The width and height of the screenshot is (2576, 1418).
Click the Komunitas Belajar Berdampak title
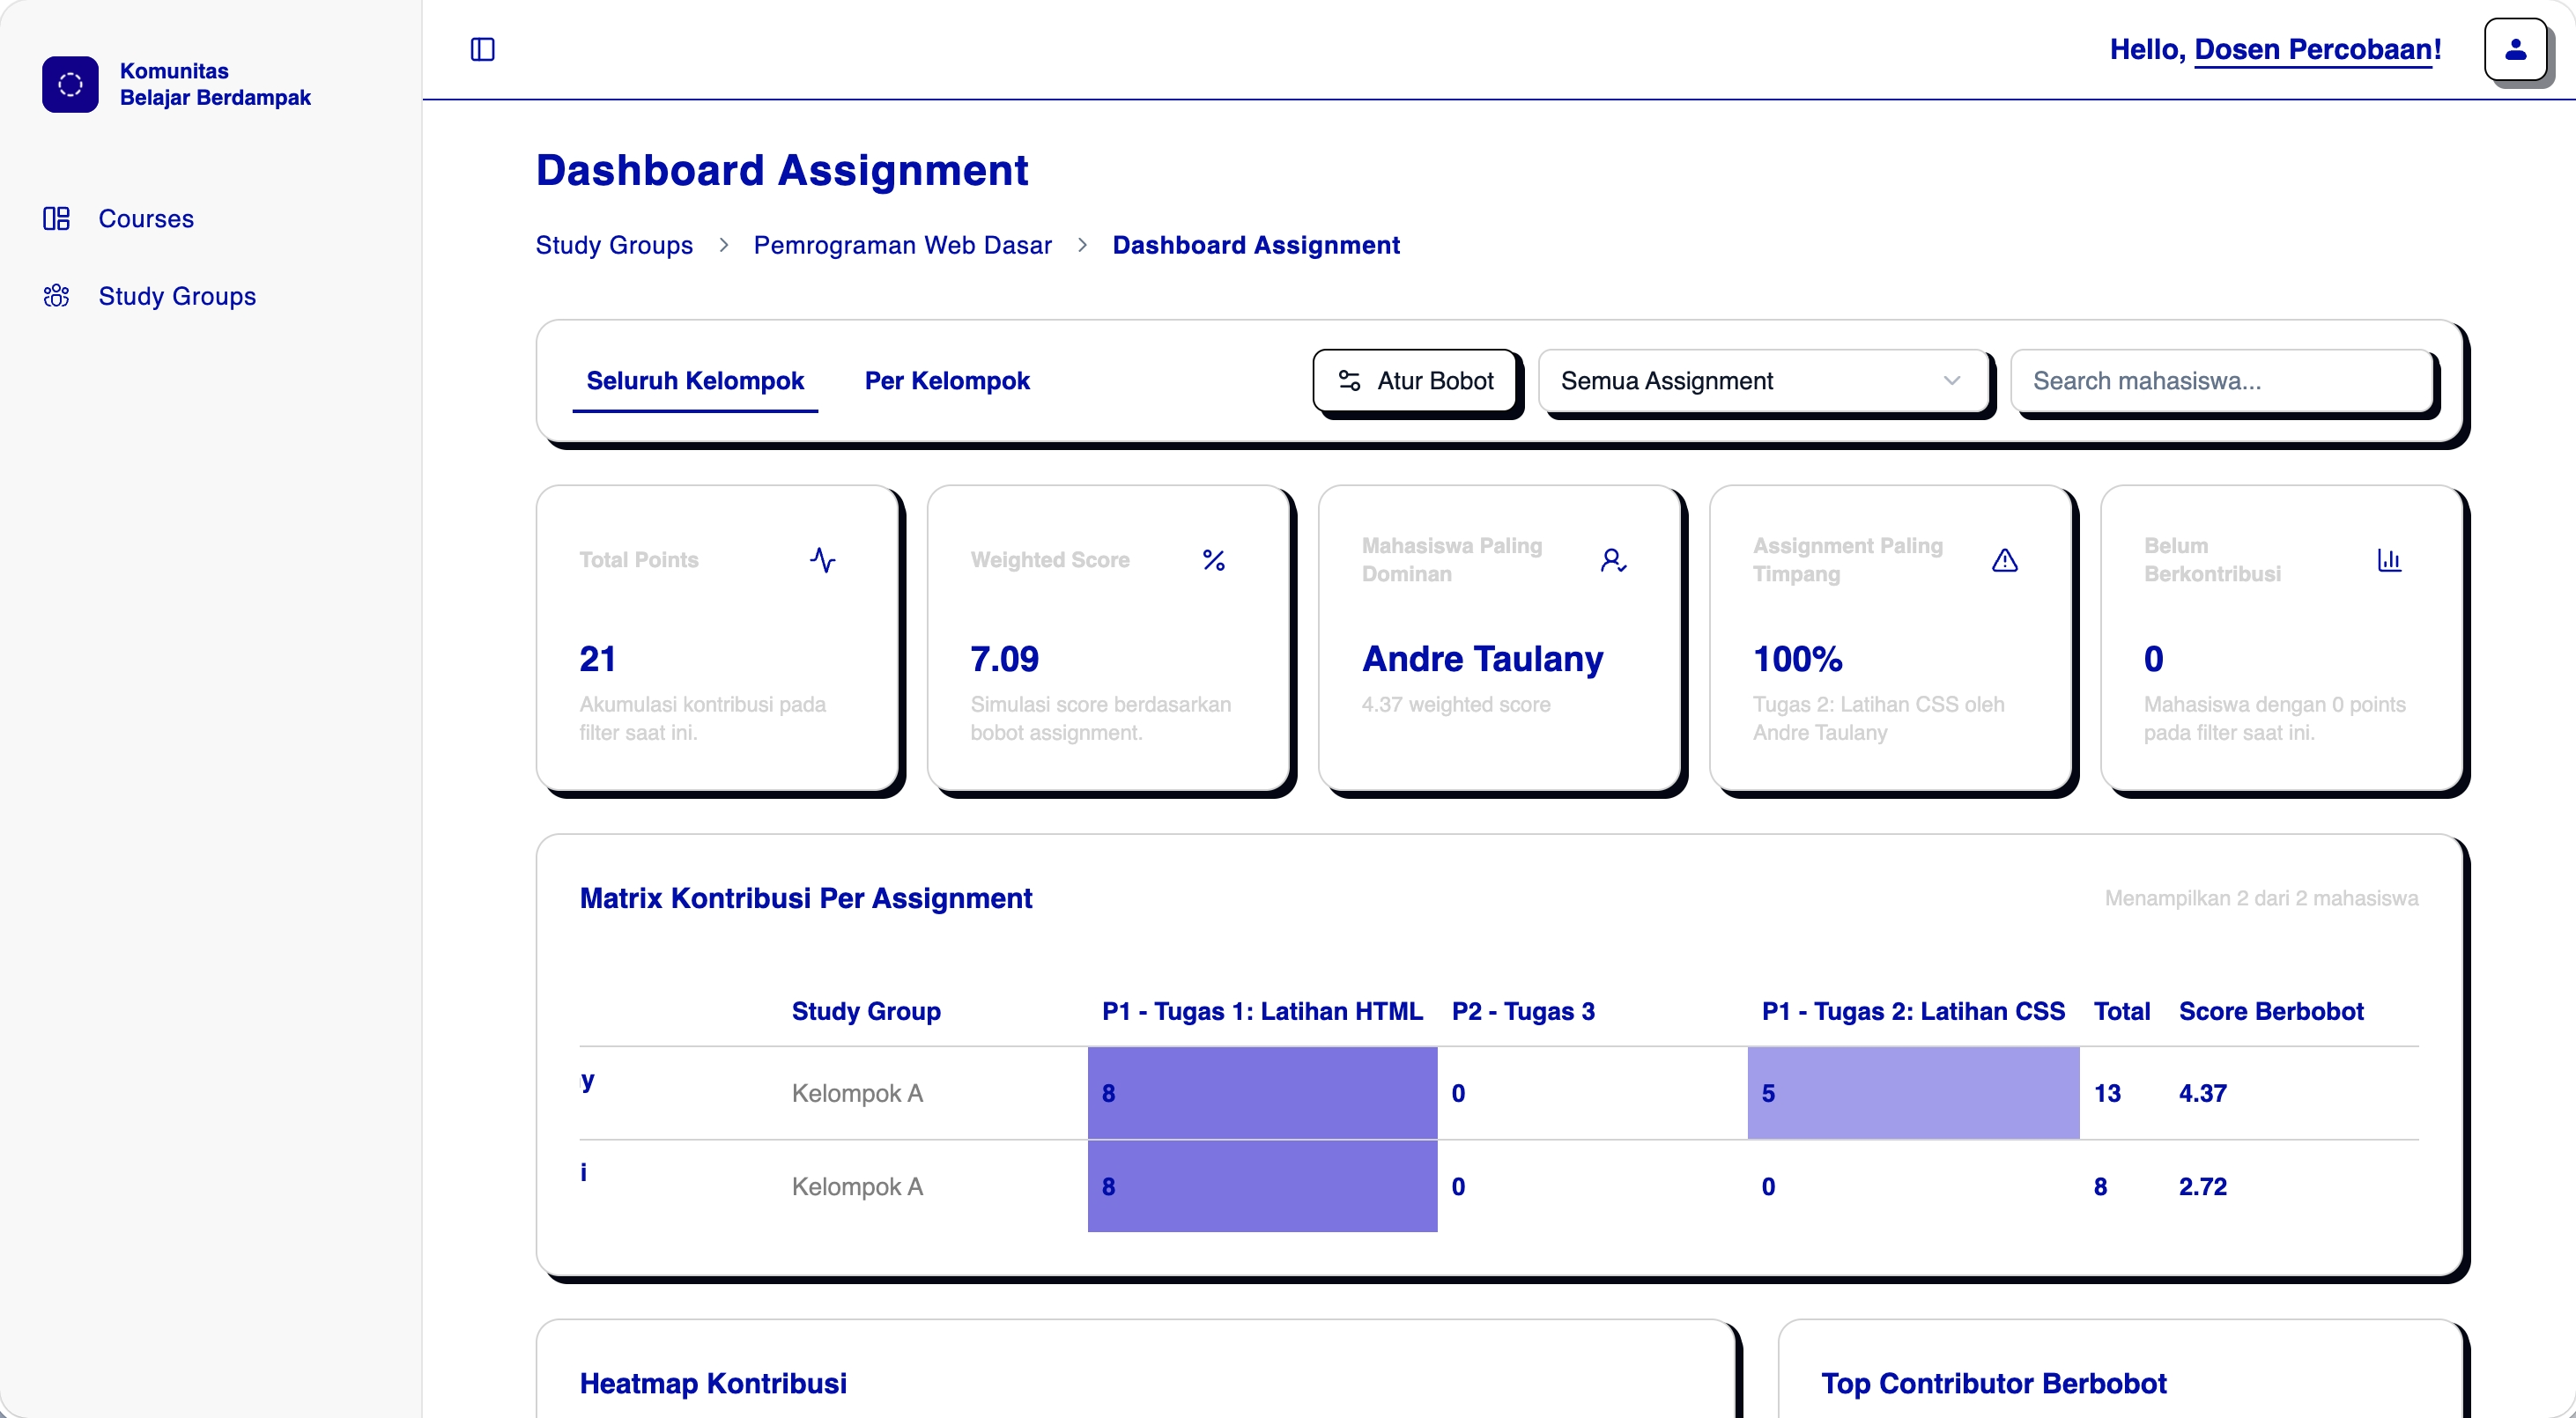pyautogui.click(x=215, y=84)
